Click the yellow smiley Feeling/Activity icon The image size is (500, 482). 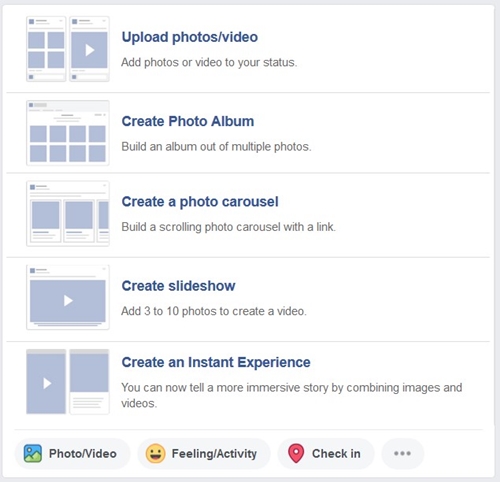click(x=156, y=453)
